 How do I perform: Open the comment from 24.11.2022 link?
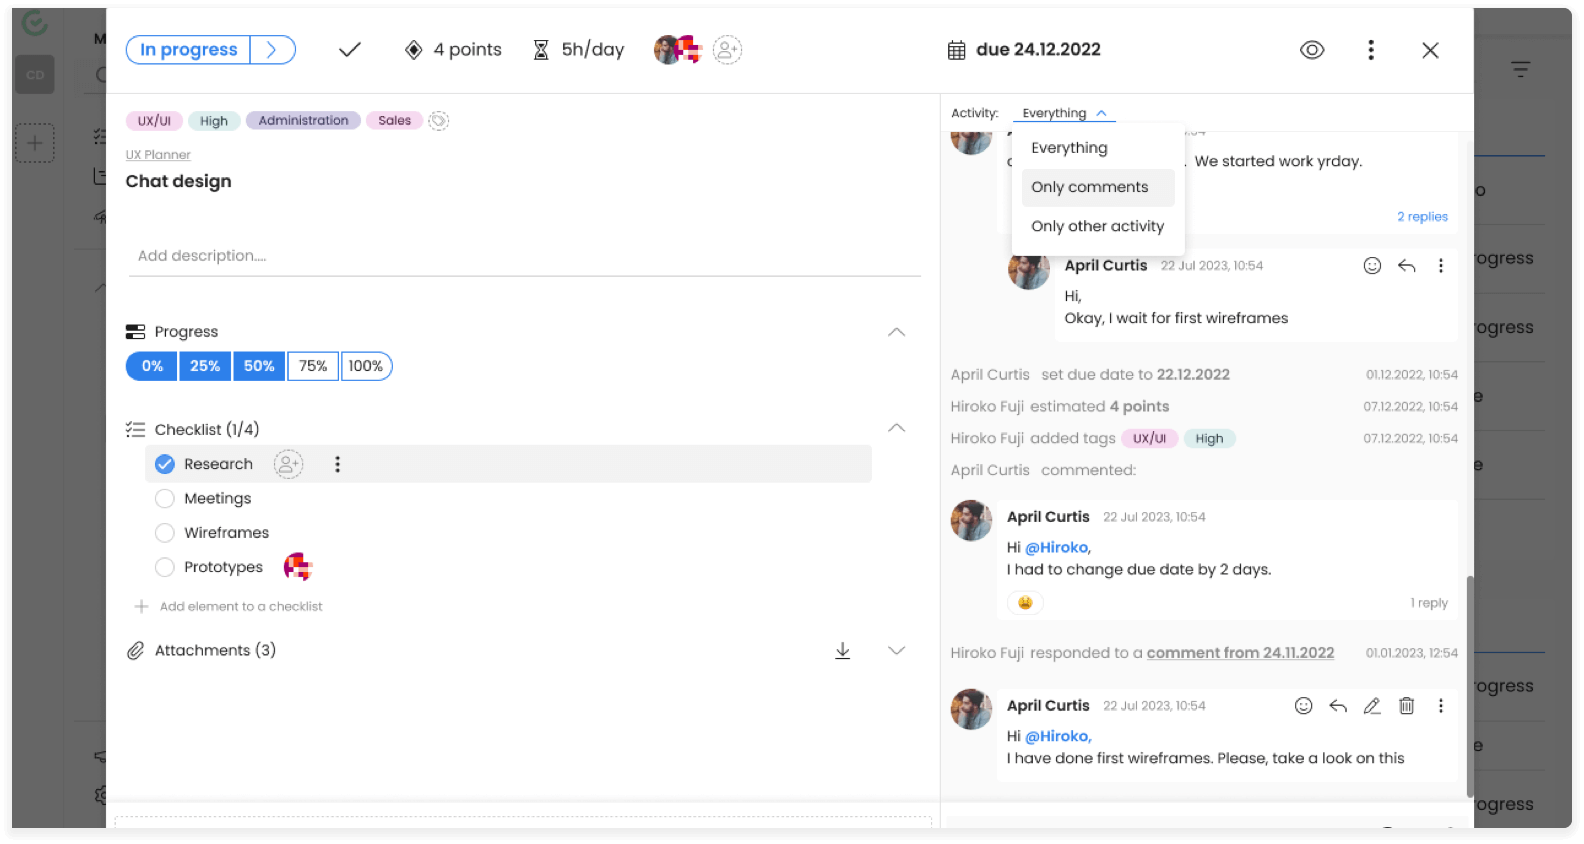1240,653
